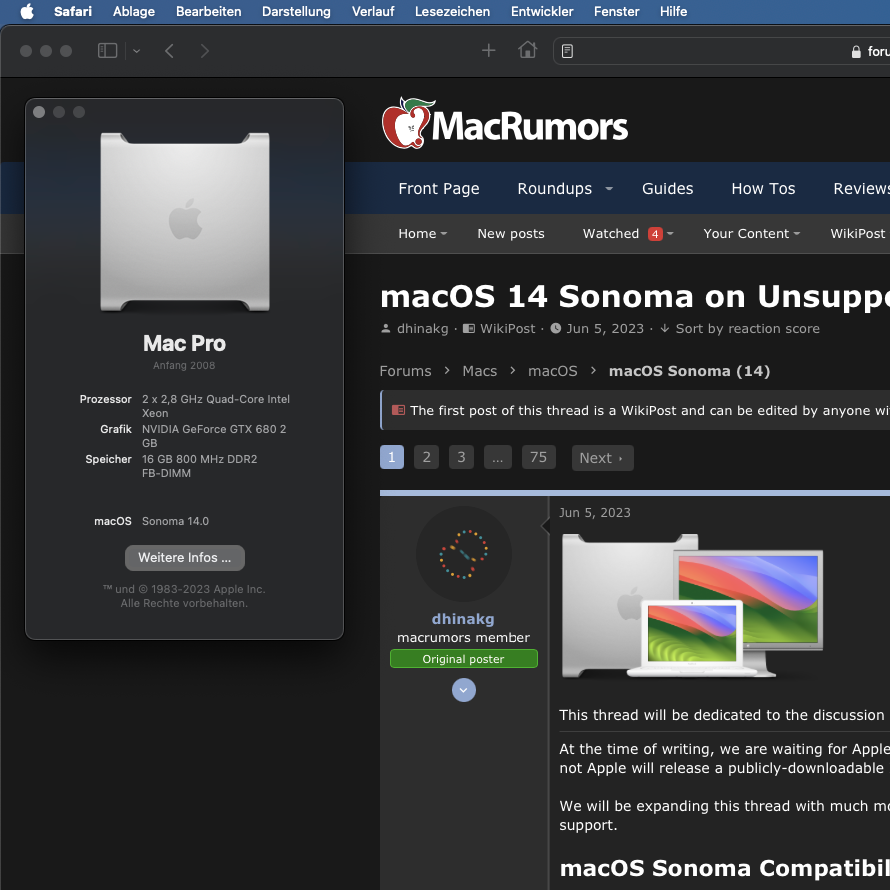Click Weitere Infos button in About window

click(185, 558)
